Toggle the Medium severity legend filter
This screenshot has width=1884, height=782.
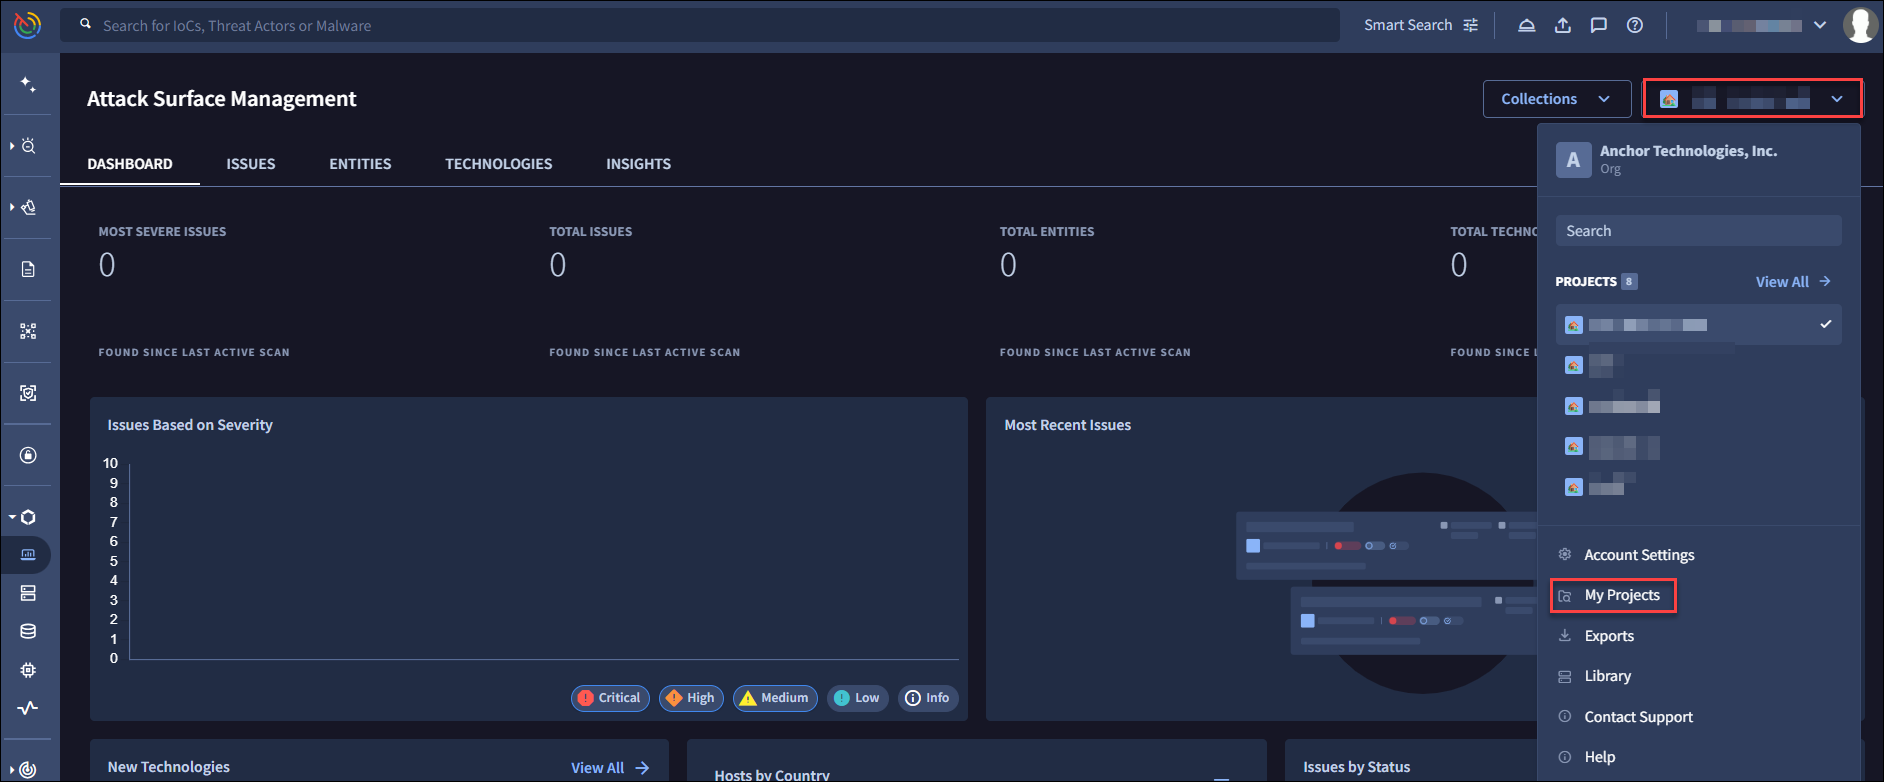(x=775, y=698)
